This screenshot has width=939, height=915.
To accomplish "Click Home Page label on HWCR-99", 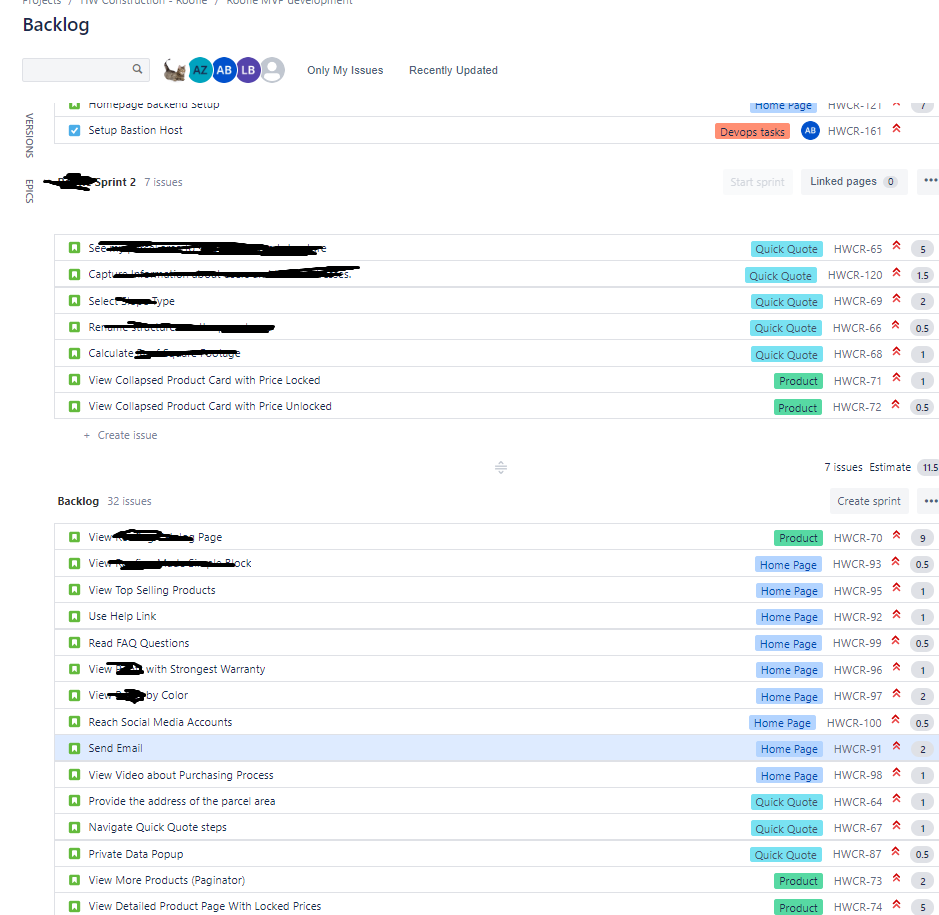I will tap(788, 644).
